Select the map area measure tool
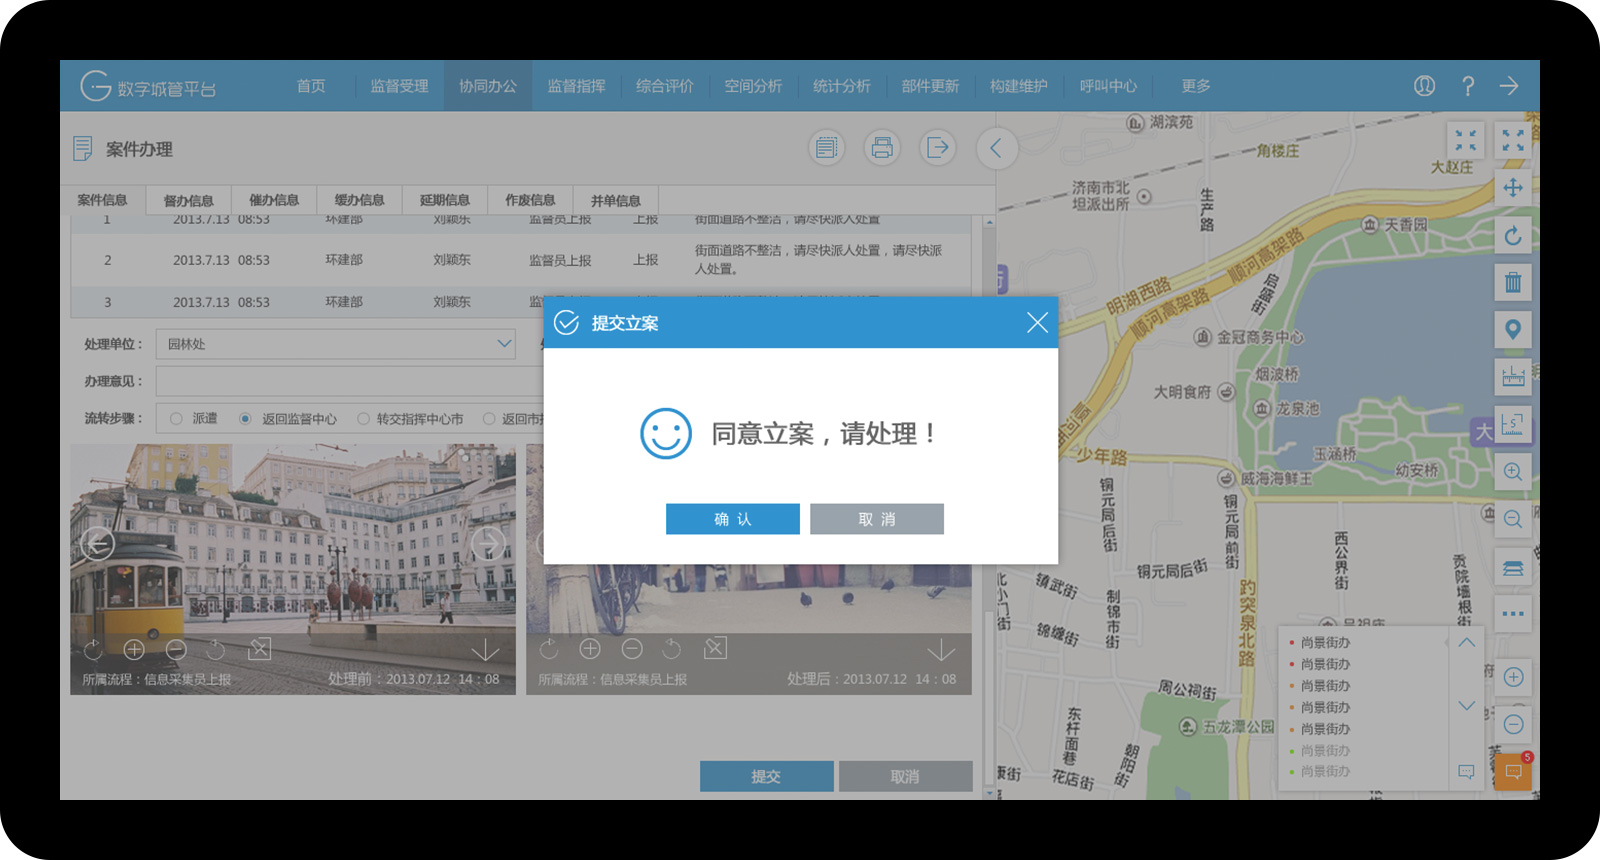Screen dimensions: 1600x860 [1513, 424]
